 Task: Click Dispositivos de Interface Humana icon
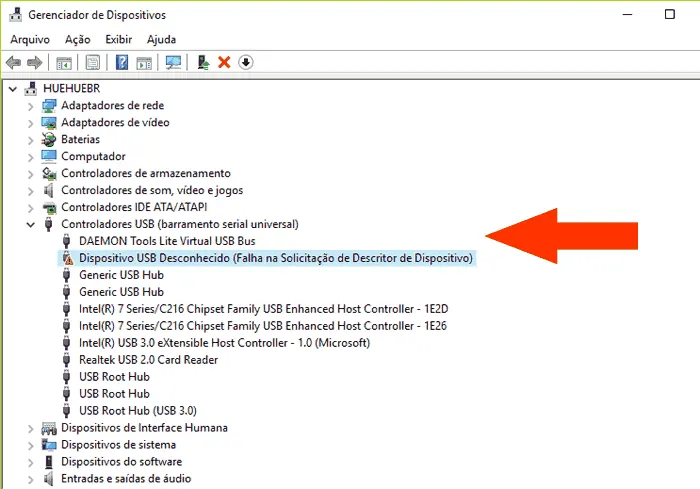pos(49,428)
